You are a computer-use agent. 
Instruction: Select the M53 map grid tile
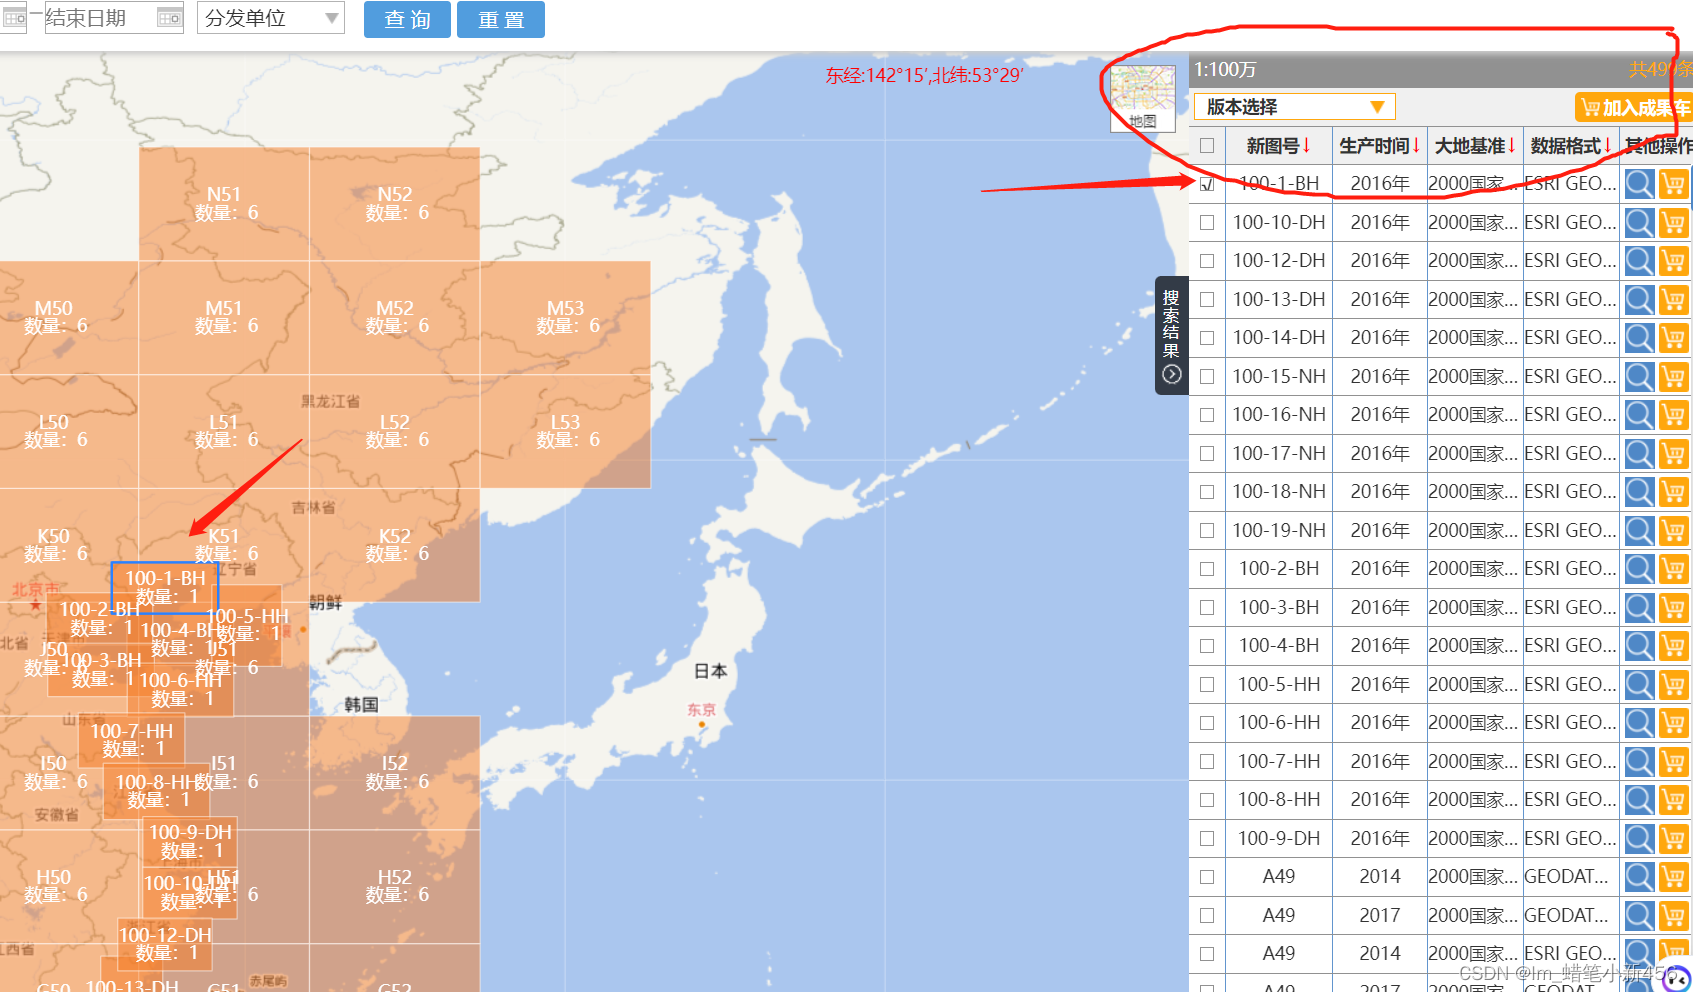coord(565,318)
